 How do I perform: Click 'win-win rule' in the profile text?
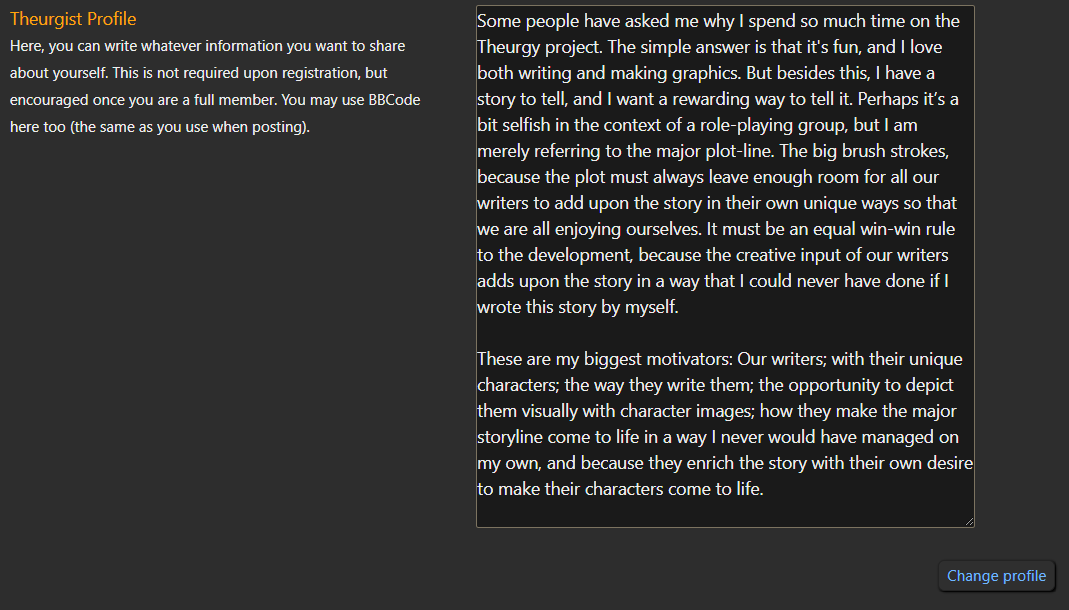(907, 229)
